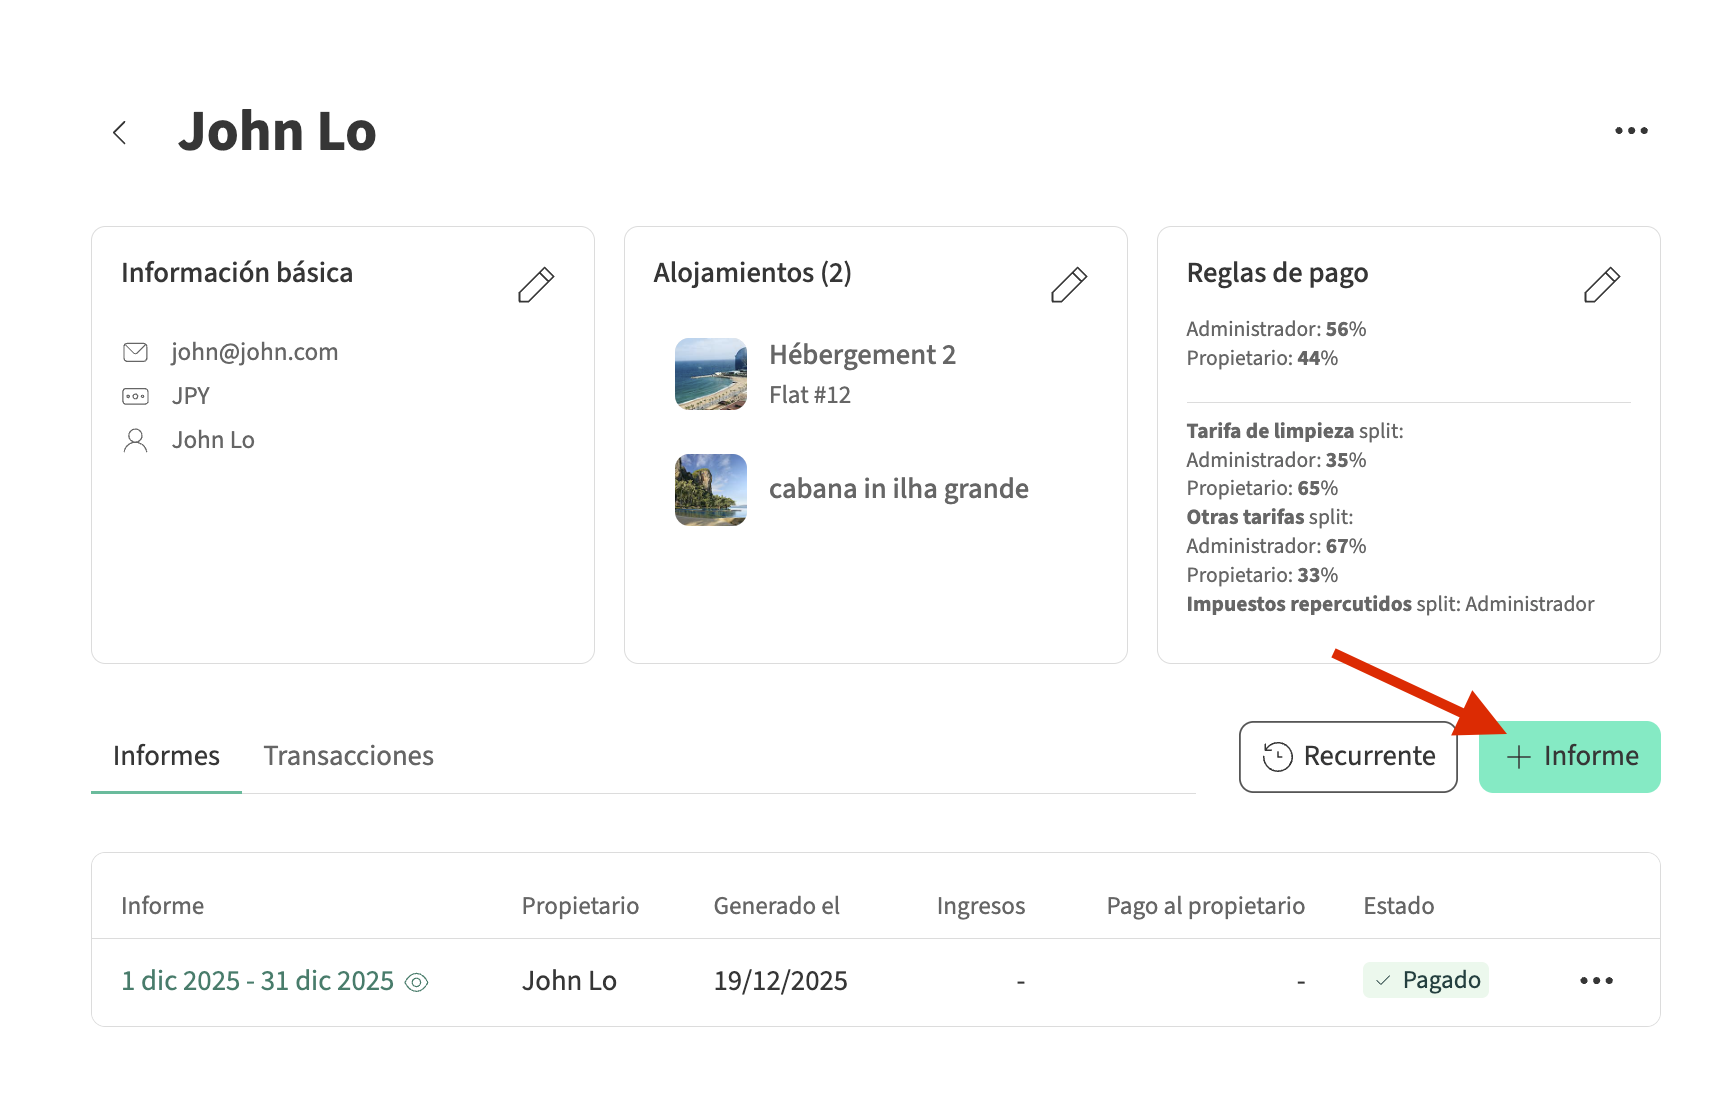The width and height of the screenshot is (1732, 1116).
Task: Open the cabana in ilha grande thumbnail
Action: 710,490
